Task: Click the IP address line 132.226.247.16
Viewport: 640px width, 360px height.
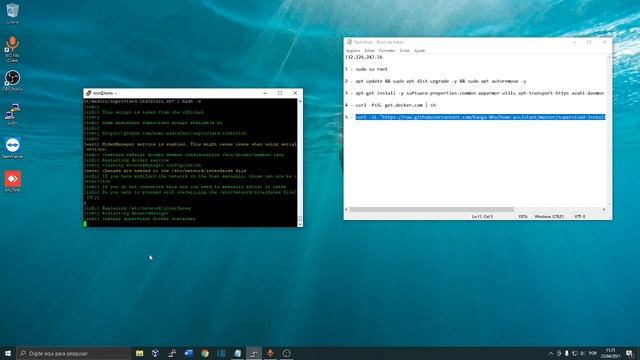Action: 364,57
